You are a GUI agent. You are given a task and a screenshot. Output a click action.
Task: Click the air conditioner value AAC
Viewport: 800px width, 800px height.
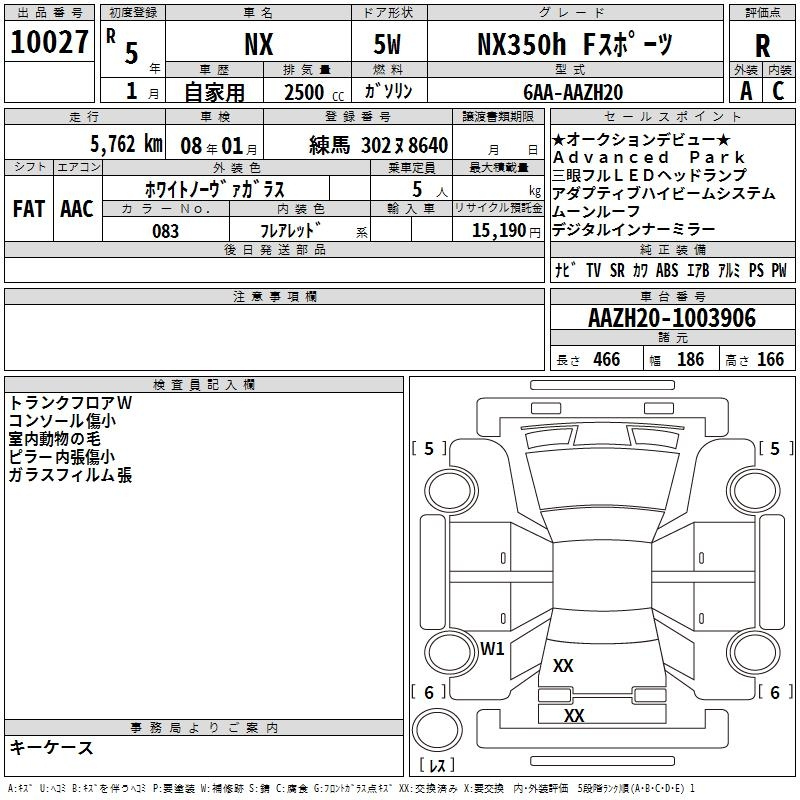[x=77, y=209]
